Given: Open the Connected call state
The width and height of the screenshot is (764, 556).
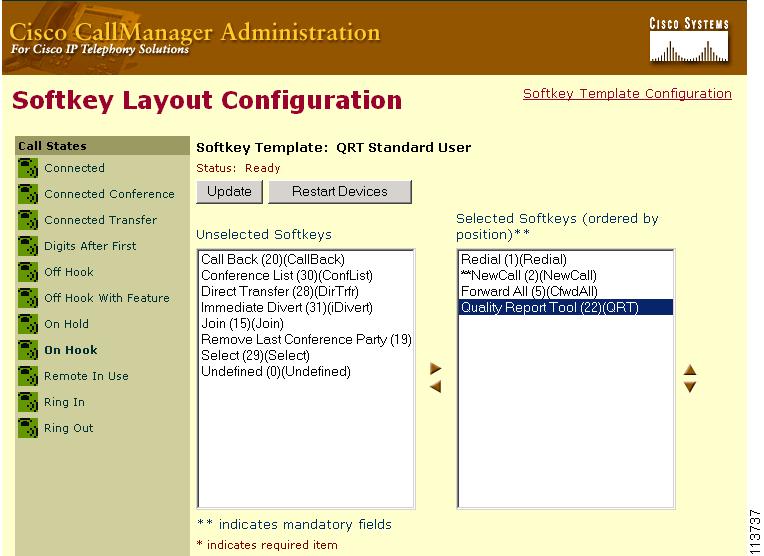Looking at the screenshot, I should click(x=75, y=168).
